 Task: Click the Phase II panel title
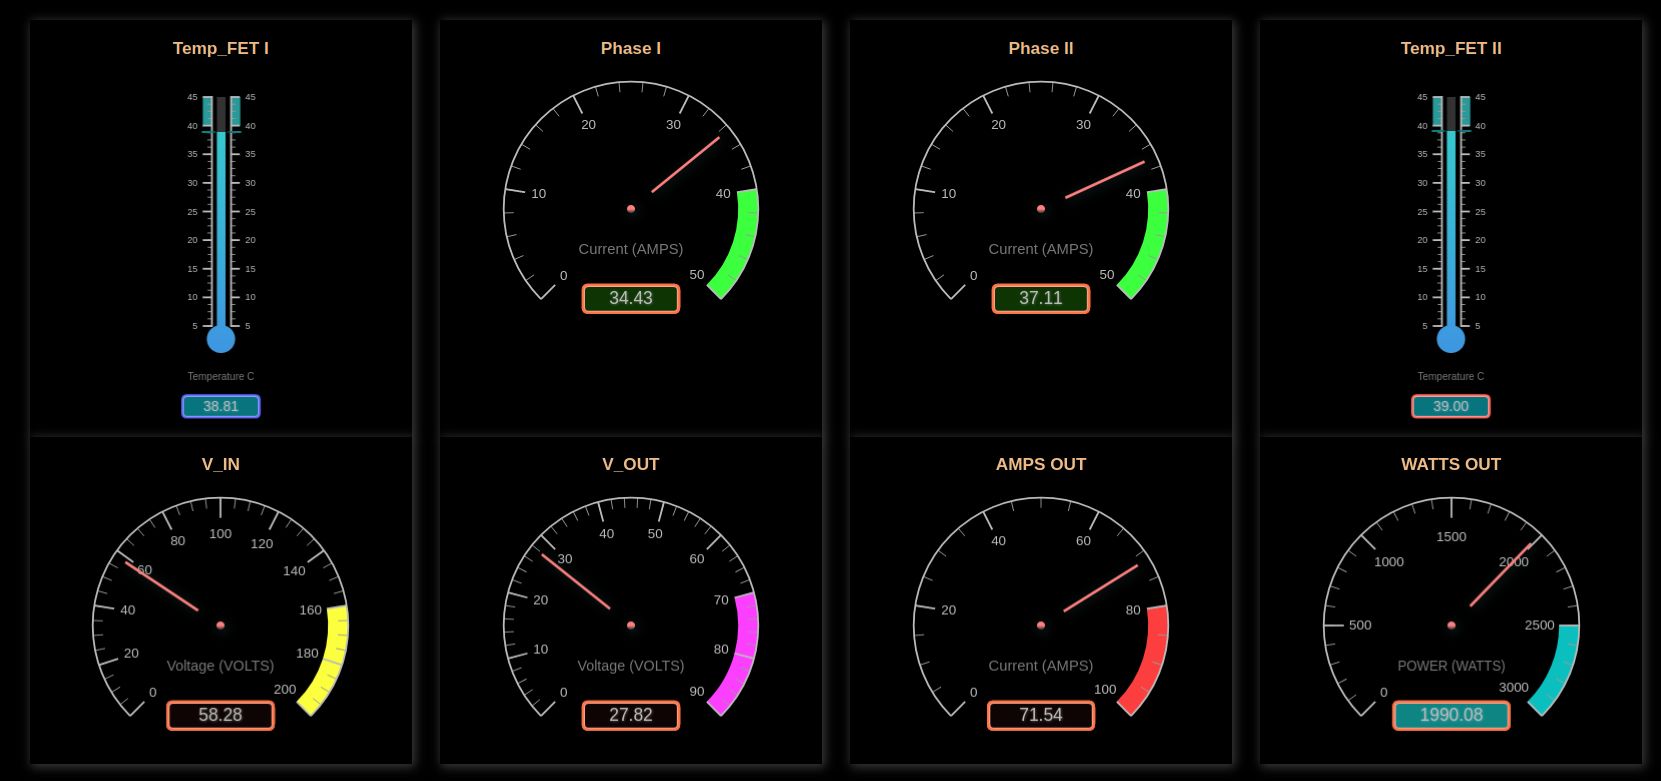pos(1041,48)
